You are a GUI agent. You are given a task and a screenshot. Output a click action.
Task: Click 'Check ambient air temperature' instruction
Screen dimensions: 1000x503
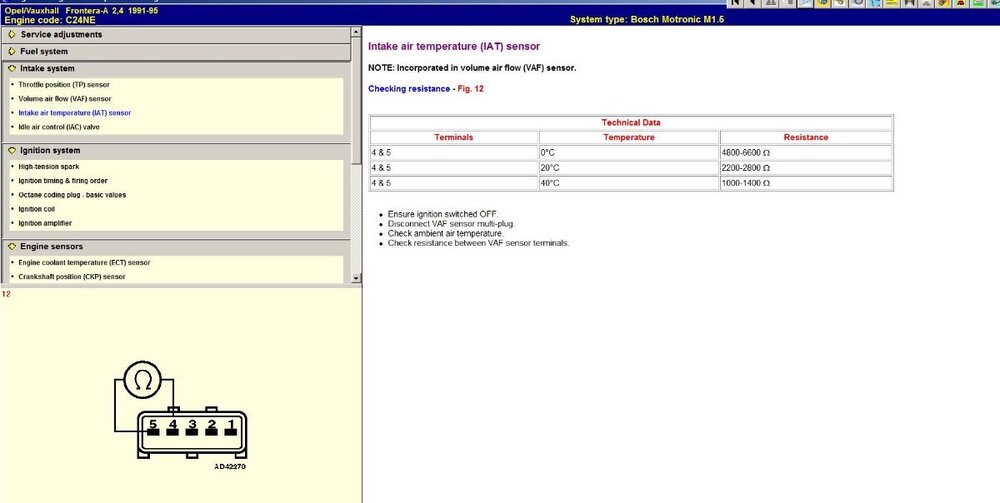[x=446, y=233]
